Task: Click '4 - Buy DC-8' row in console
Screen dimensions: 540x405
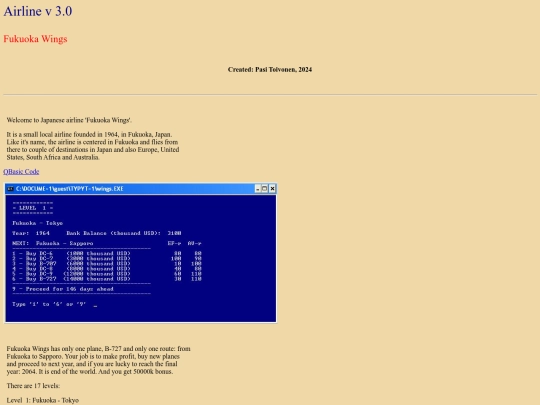Action: pos(107,269)
